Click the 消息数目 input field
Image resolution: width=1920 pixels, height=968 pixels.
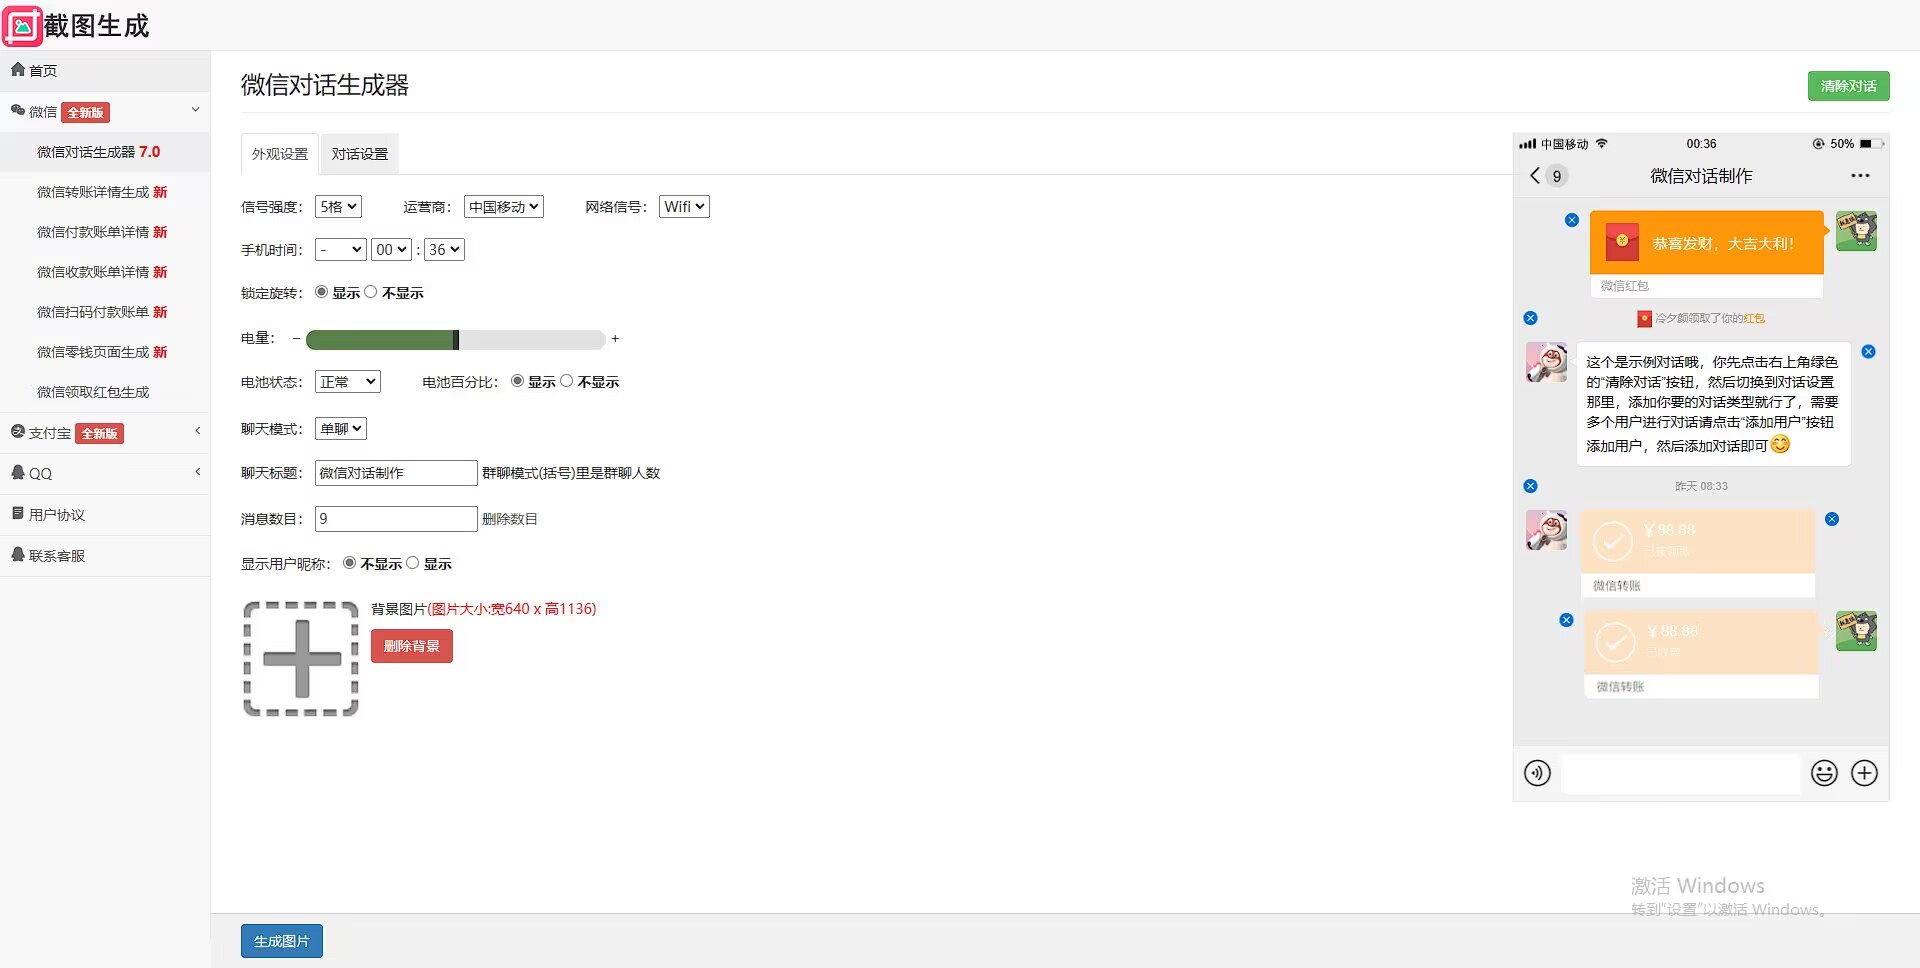coord(396,519)
